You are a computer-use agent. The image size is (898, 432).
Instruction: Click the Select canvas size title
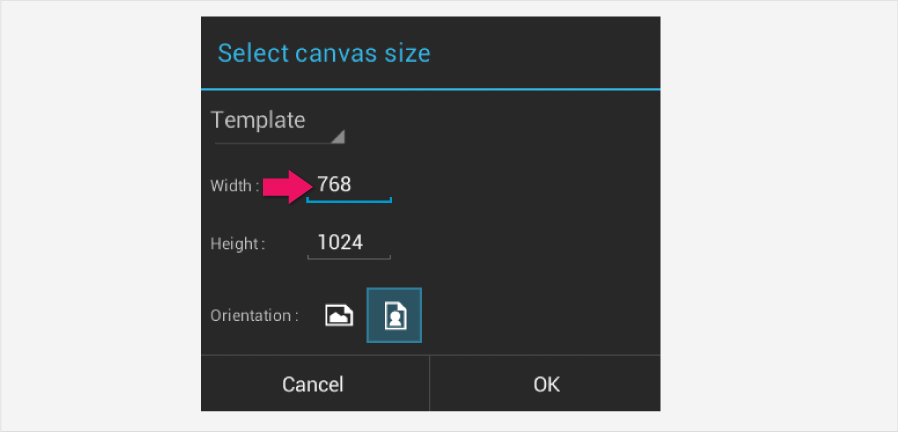(x=324, y=53)
